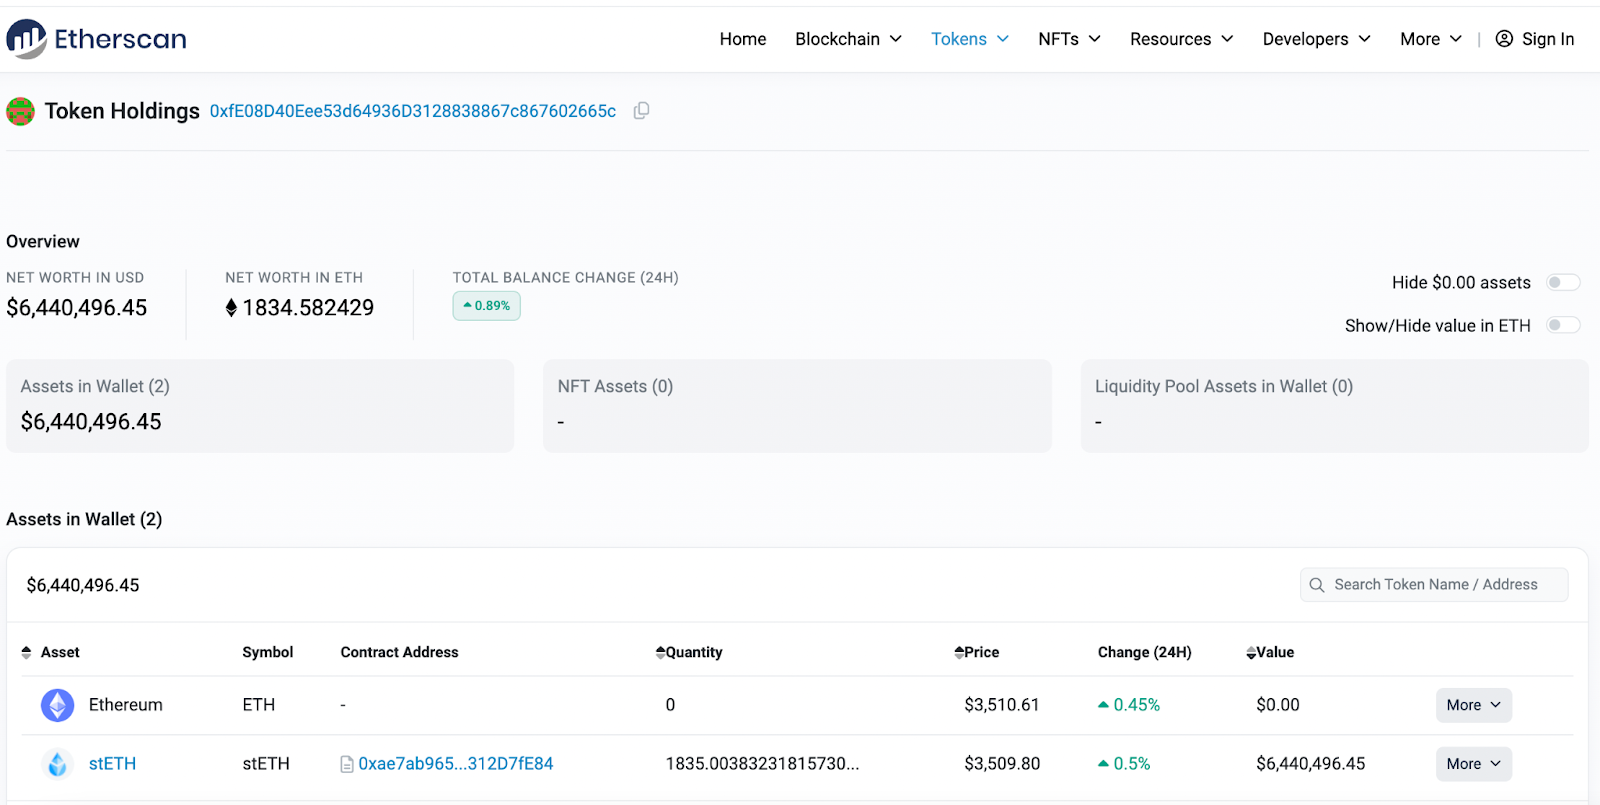Click the Sign In user icon
The width and height of the screenshot is (1600, 805).
coord(1504,39)
